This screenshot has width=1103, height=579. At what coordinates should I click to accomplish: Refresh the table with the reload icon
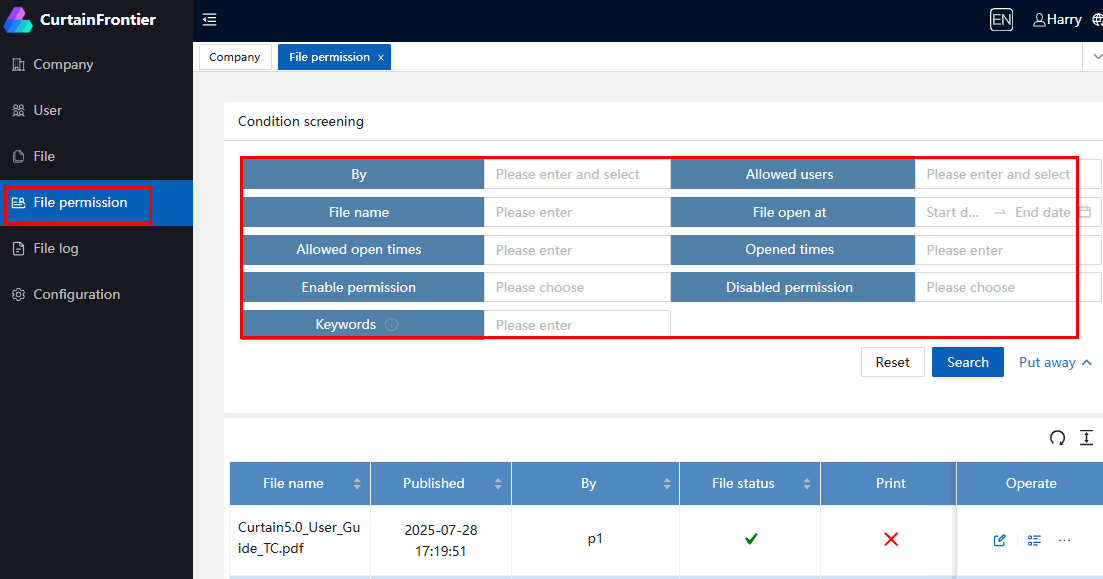(x=1057, y=438)
